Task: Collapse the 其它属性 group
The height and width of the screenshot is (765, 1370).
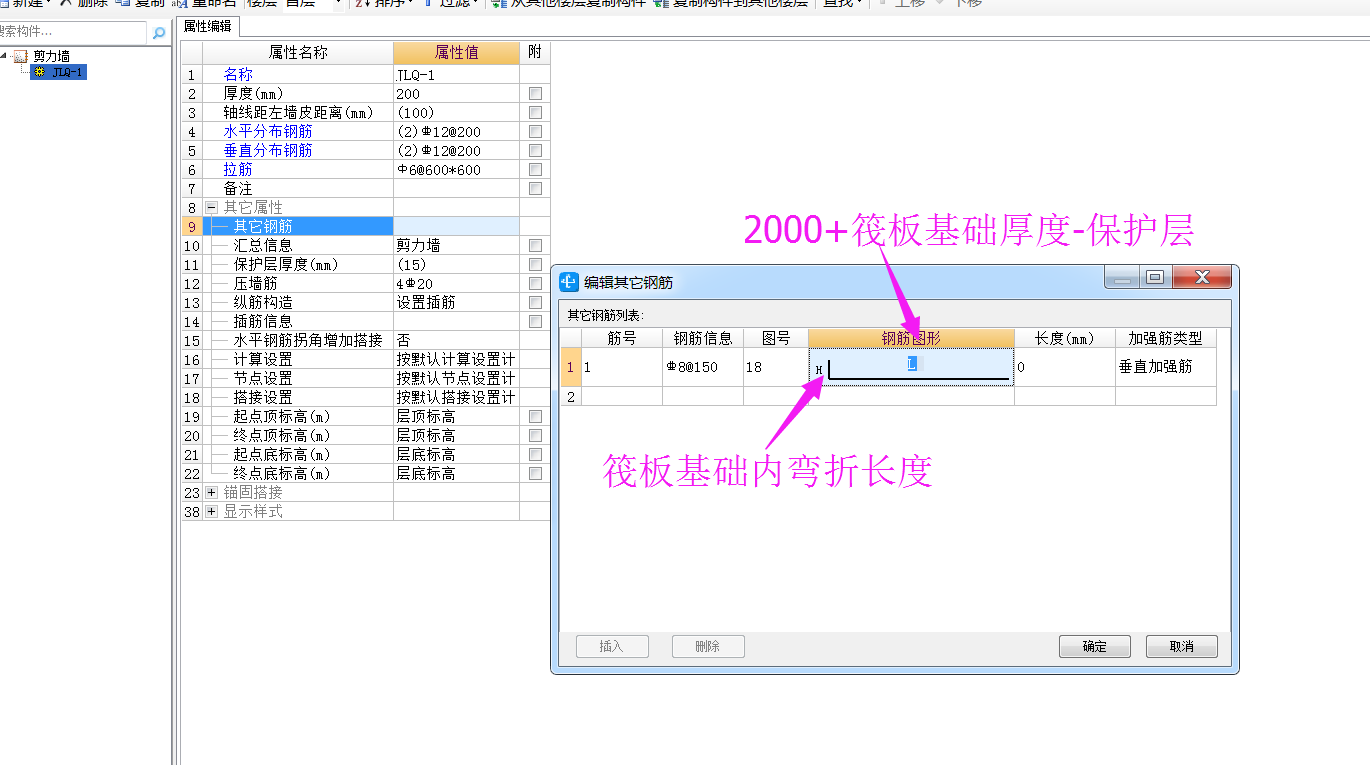Action: coord(211,207)
